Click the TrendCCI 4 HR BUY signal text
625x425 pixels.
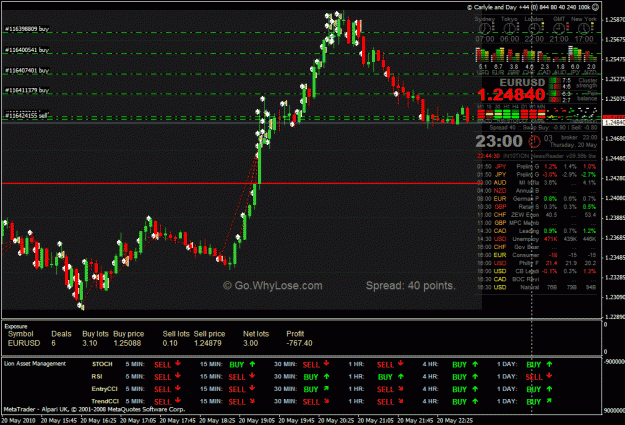click(459, 402)
